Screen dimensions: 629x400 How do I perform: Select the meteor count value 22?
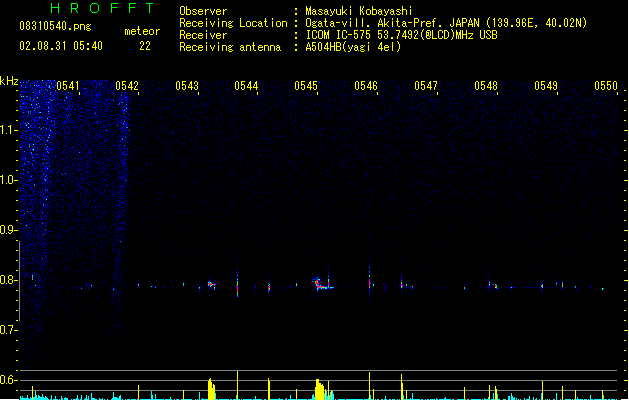(x=145, y=46)
